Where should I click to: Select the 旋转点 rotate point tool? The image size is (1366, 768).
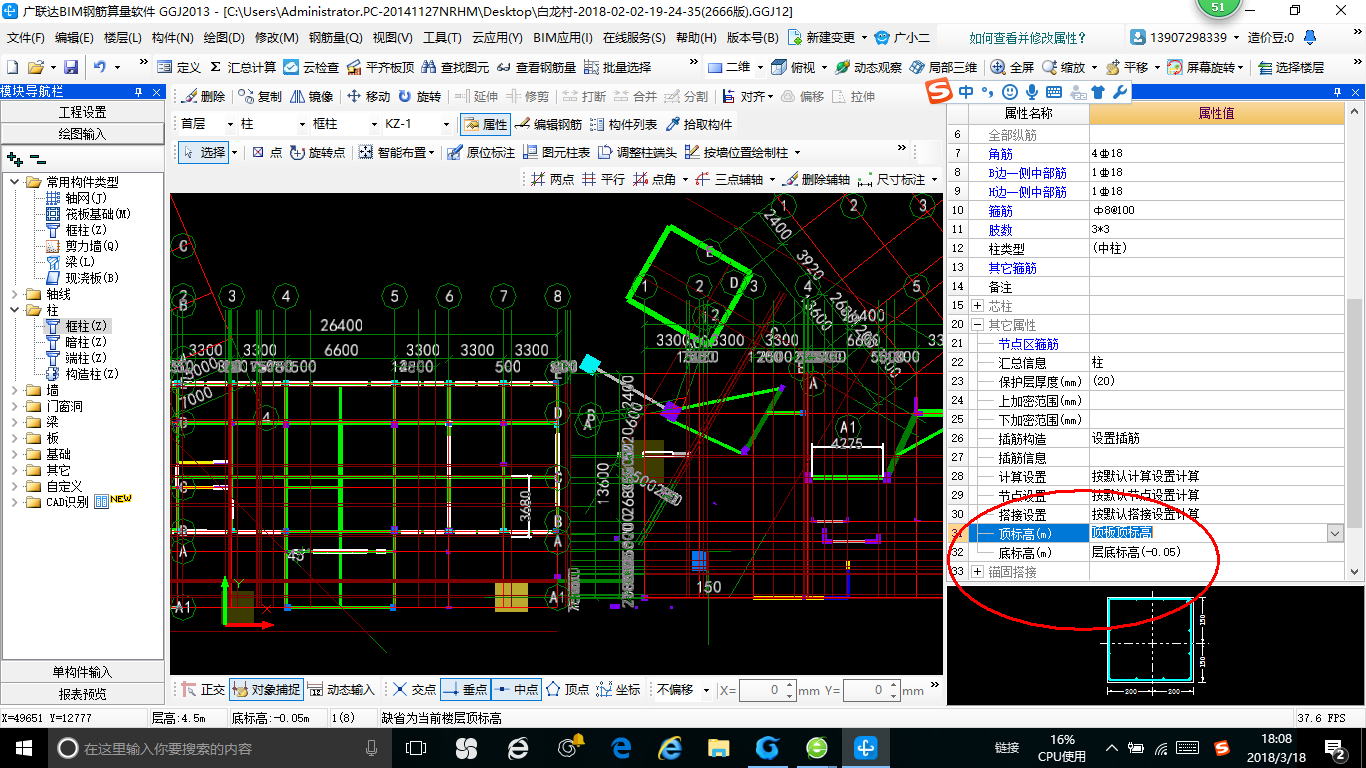coord(317,153)
